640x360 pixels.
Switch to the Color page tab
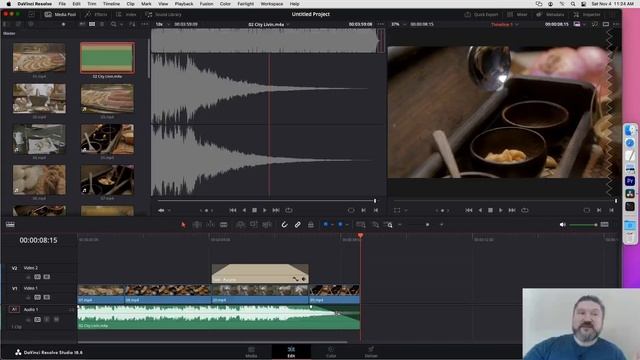click(x=331, y=352)
